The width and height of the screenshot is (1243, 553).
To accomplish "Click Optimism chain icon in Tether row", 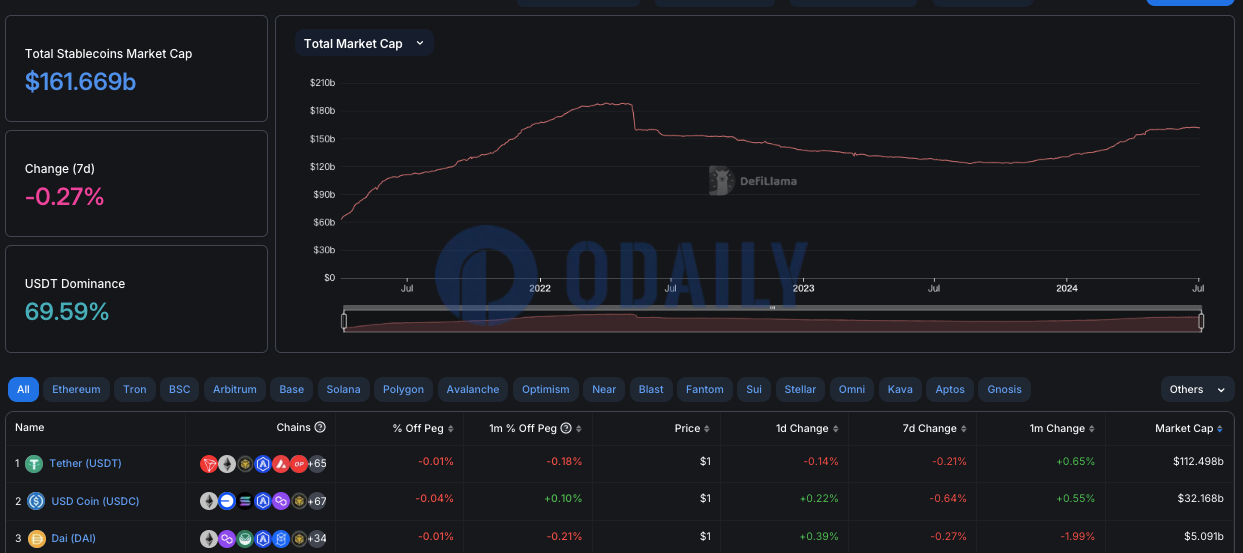I will (x=298, y=463).
